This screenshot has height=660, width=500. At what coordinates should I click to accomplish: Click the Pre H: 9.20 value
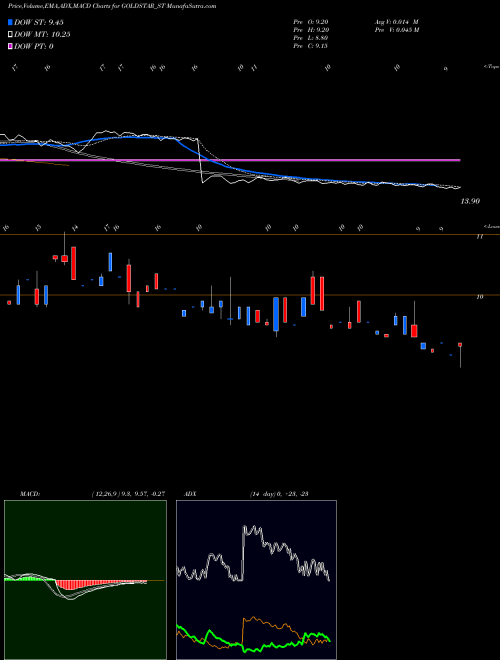311,30
